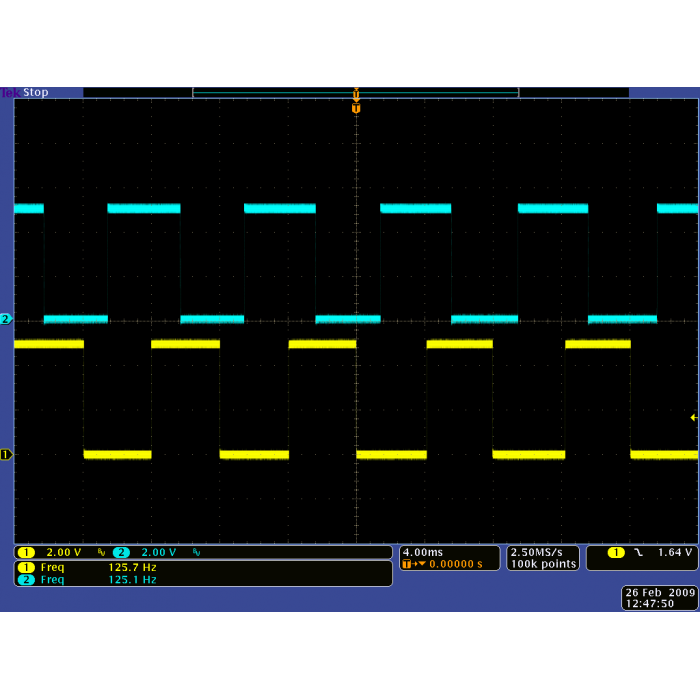Click the cyan channel 2 badge beside 2.00 V
Screen dimensions: 700x700
coord(121,552)
